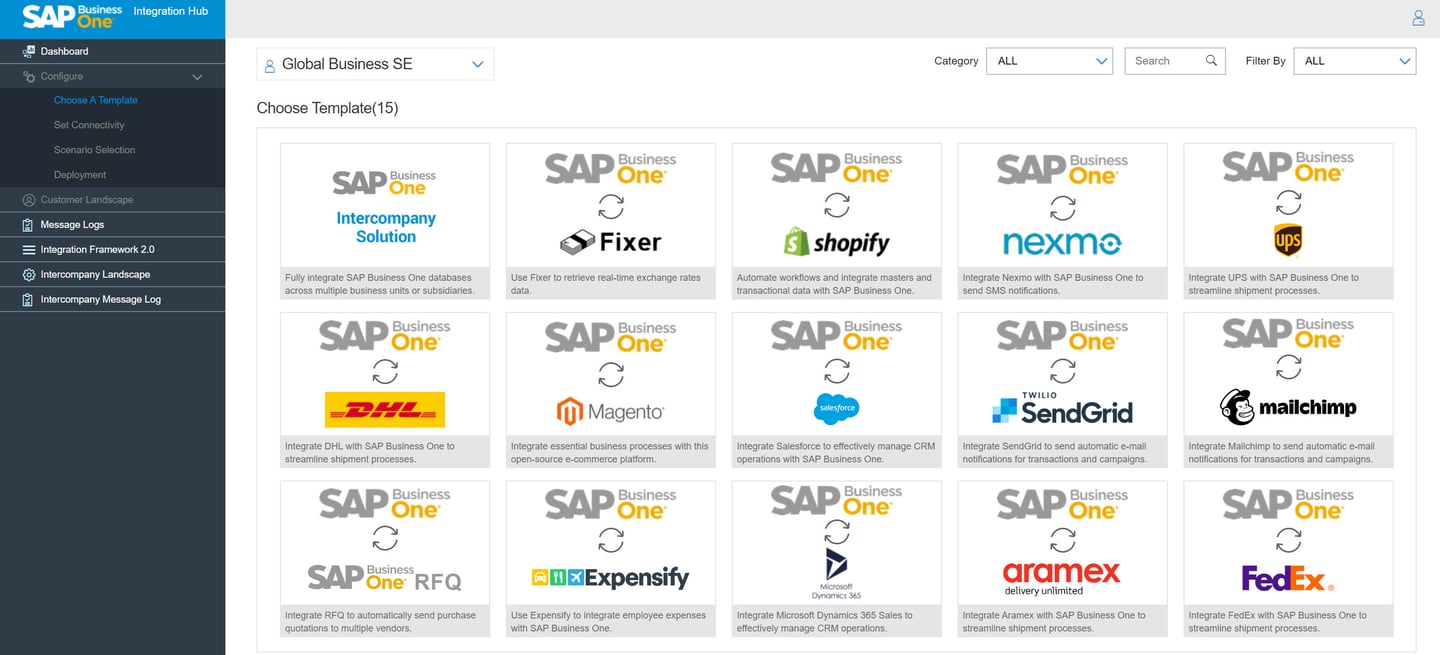Select the Salesforce cloud logo template

click(837, 409)
